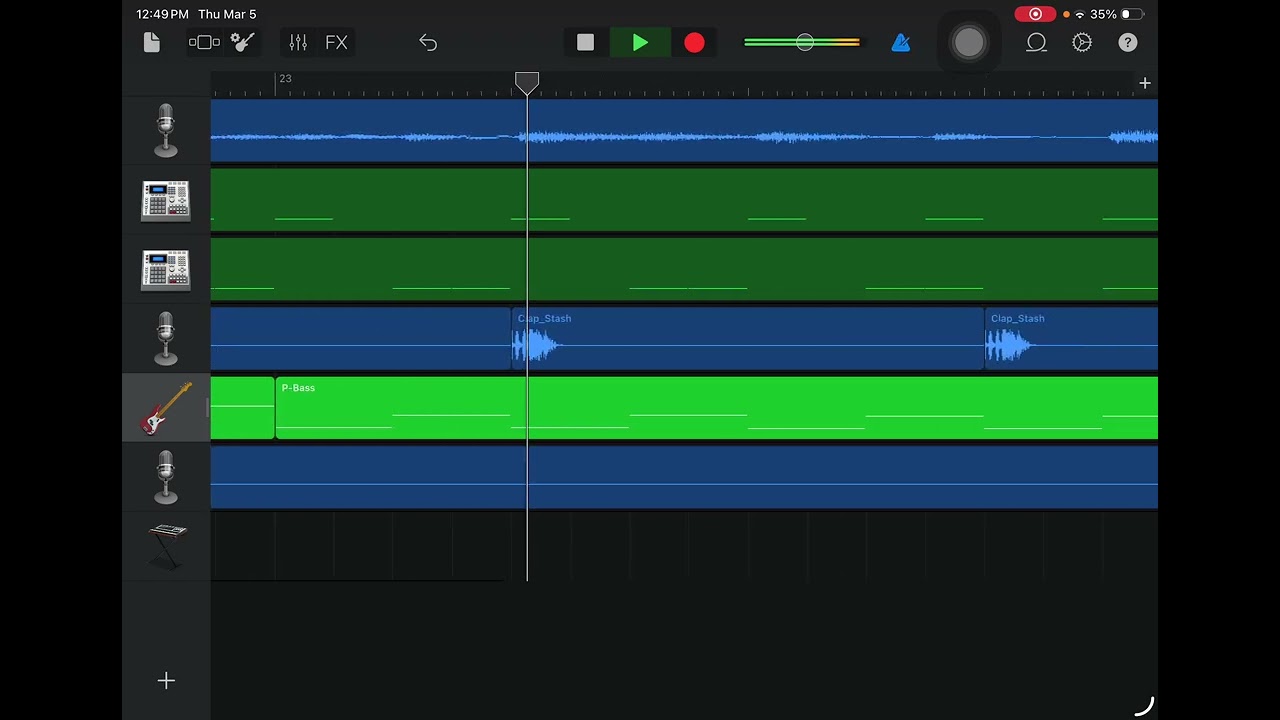Screen dimensions: 1280x720
Task: Undo the last action
Action: [428, 42]
